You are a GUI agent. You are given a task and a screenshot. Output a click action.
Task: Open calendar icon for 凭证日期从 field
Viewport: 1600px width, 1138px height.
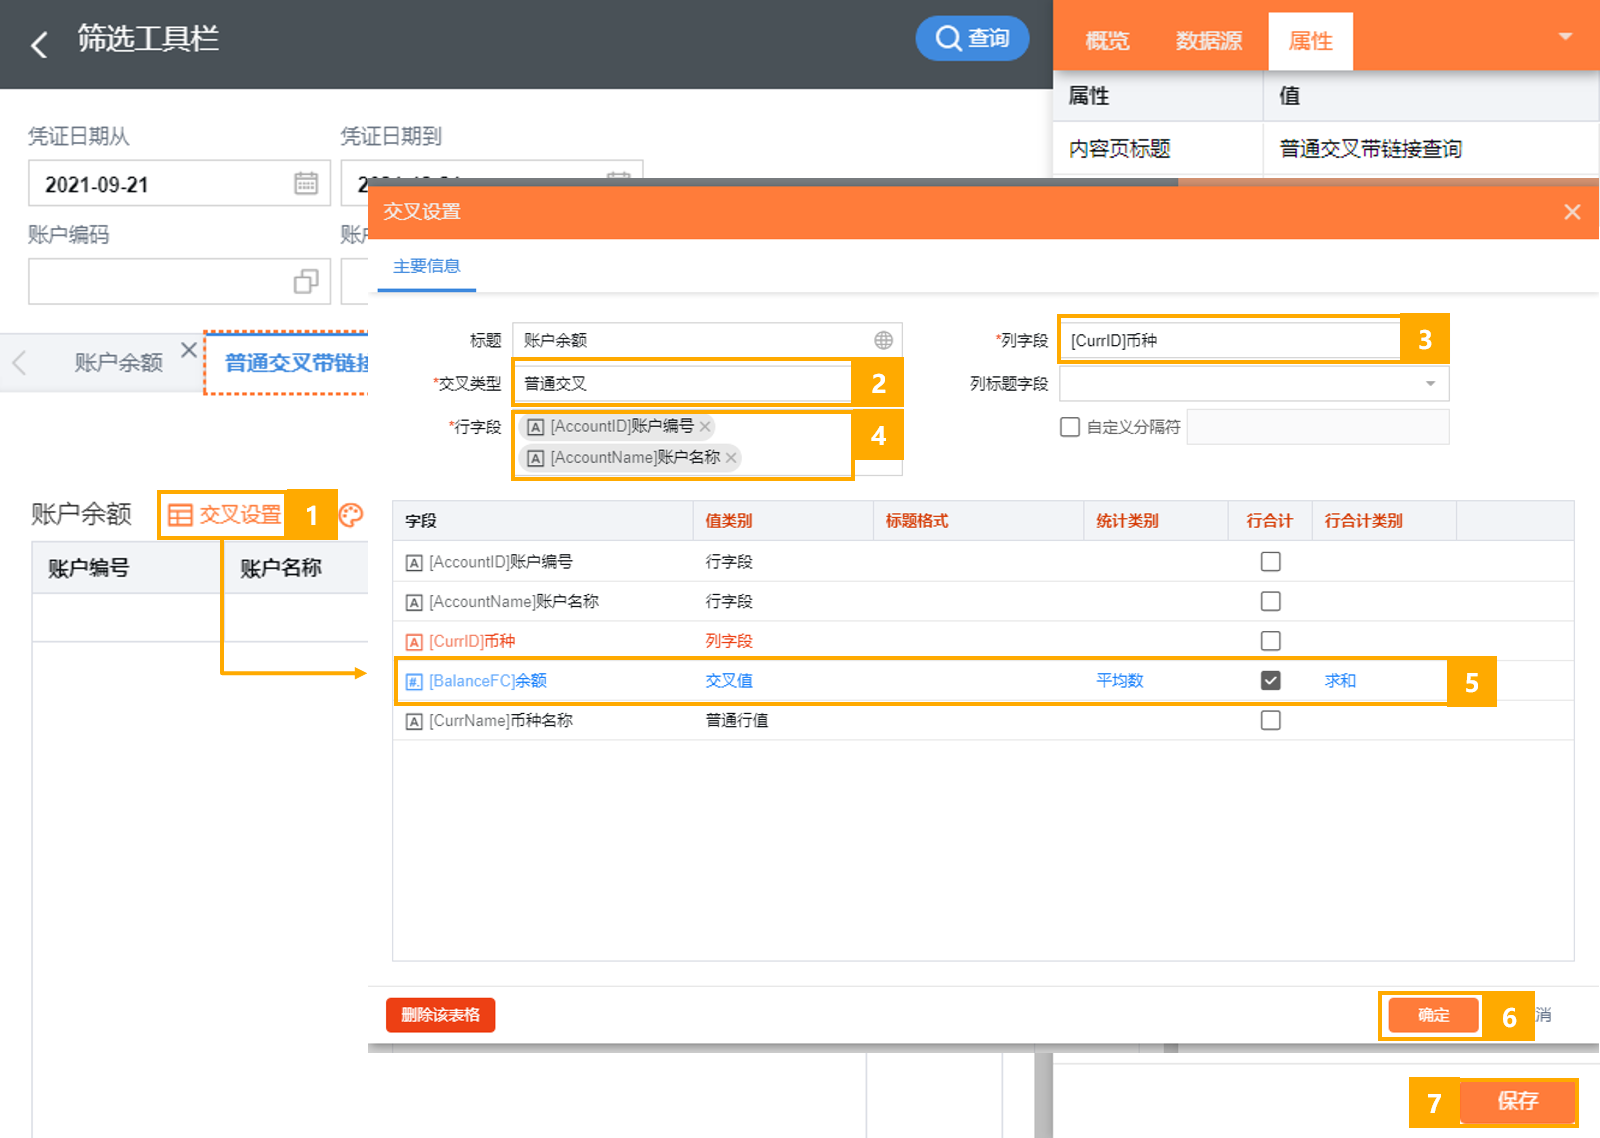[306, 183]
